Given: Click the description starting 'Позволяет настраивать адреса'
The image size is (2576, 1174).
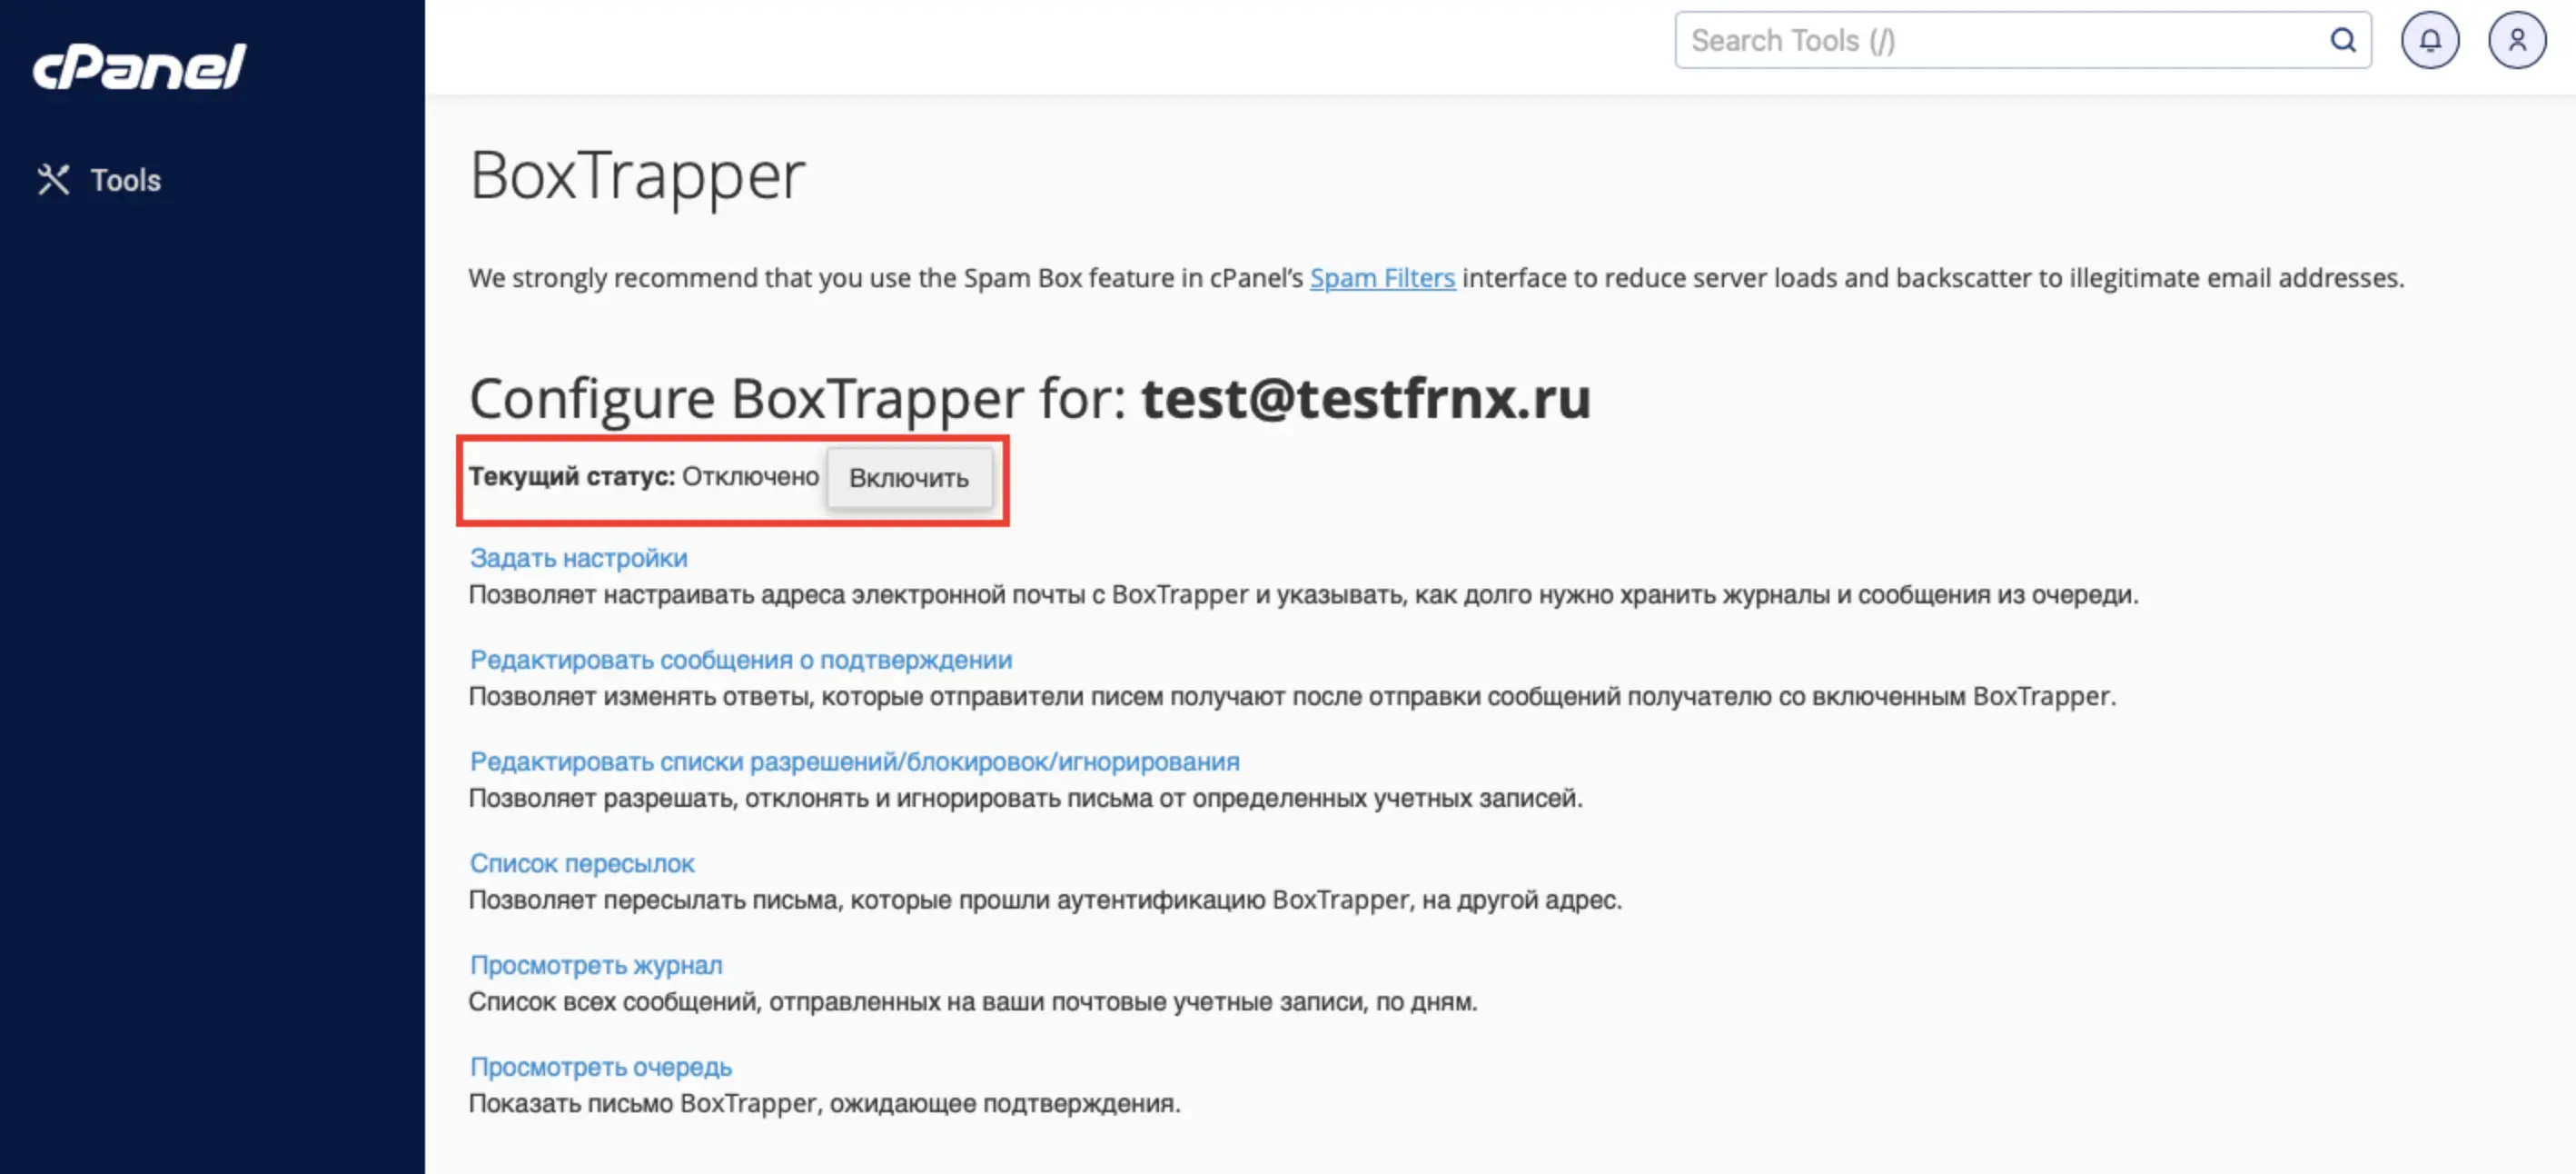Looking at the screenshot, I should pos(1303,595).
